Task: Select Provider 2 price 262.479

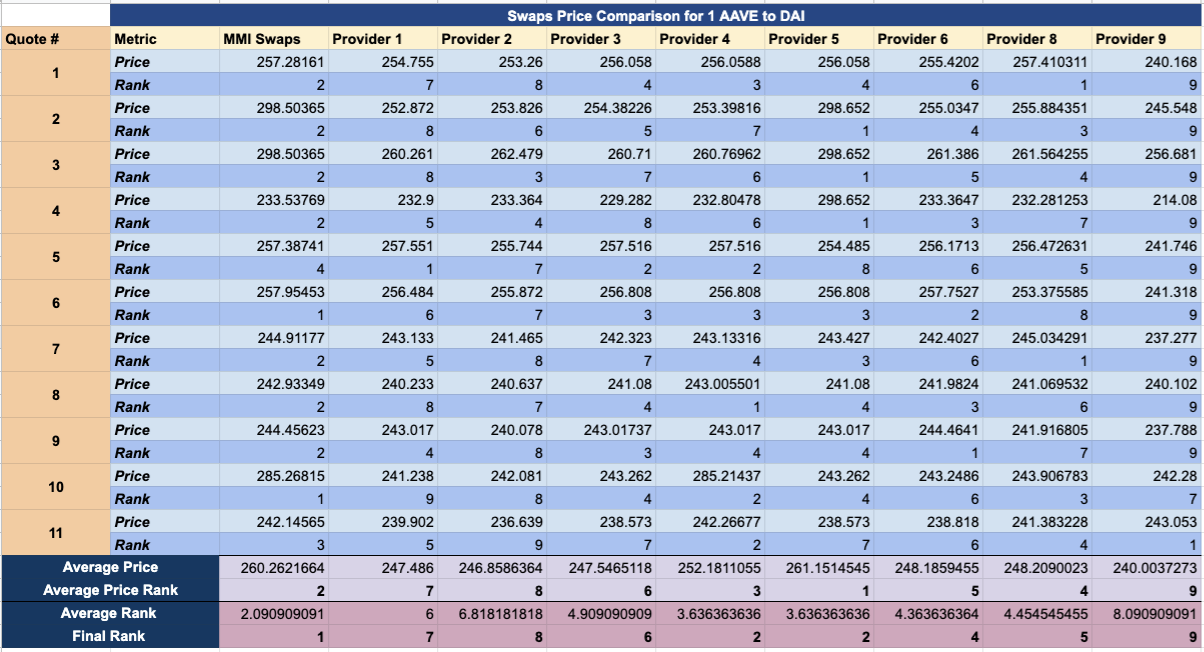Action: (492, 154)
